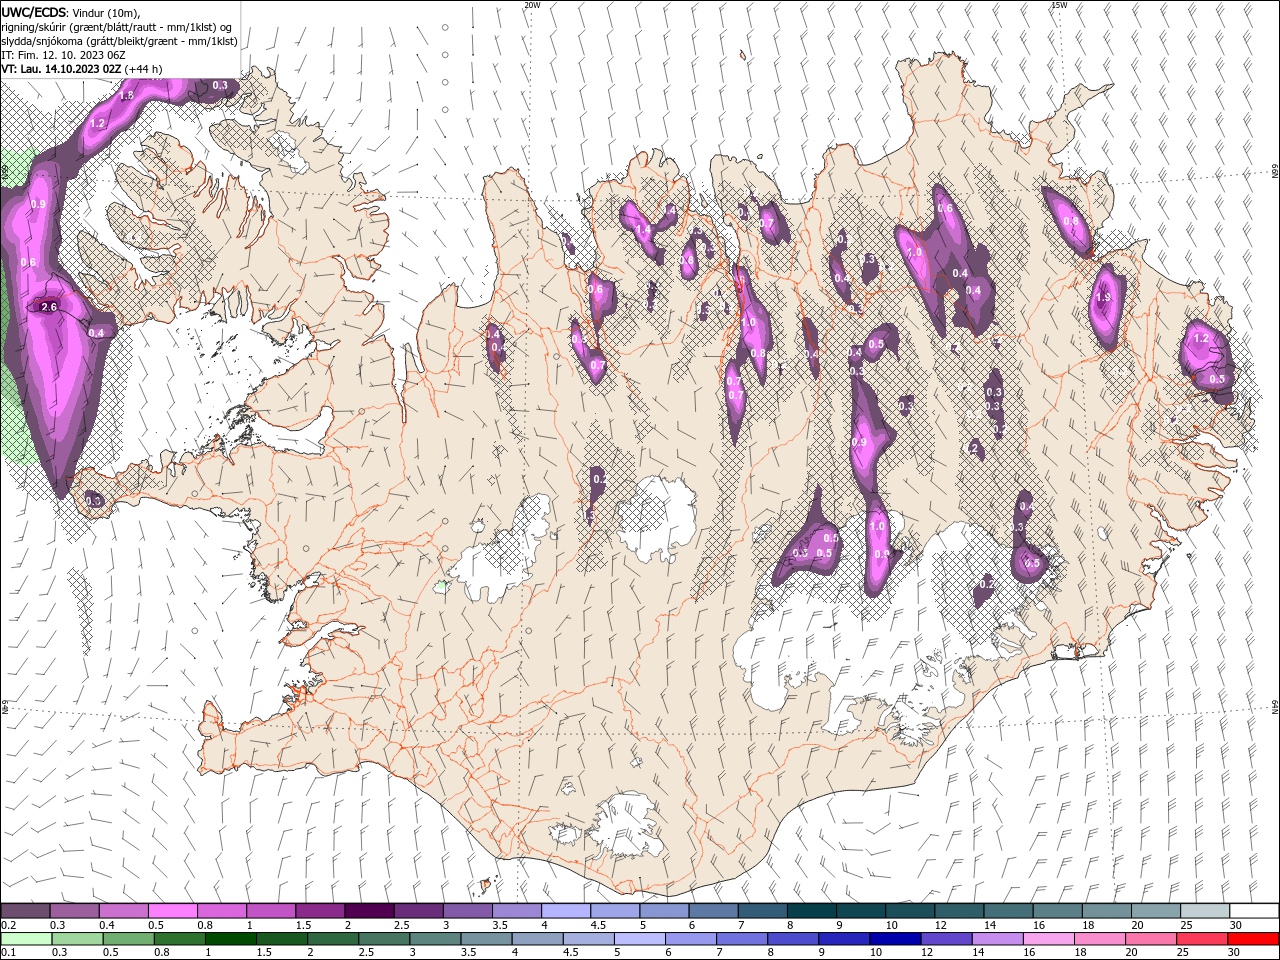Pick the 6 swatch in the upper legend bar
This screenshot has height=960, width=1280.
coord(714,911)
